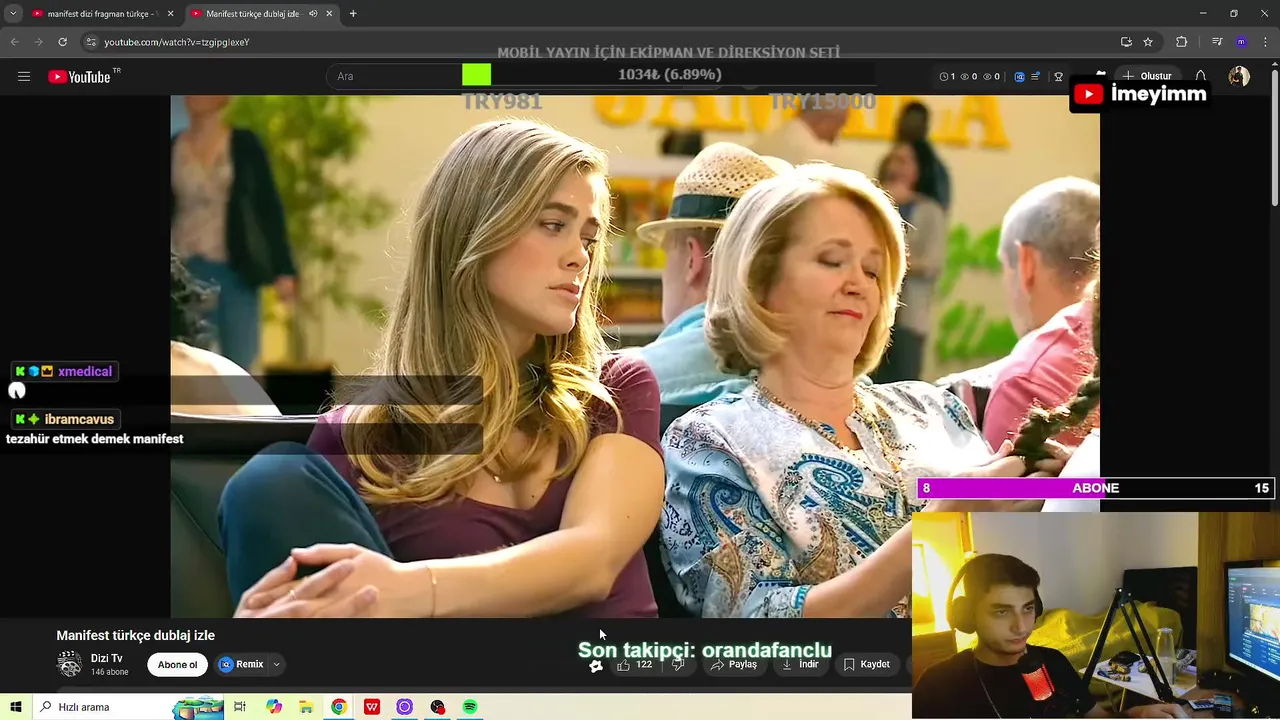Click the xmedical chat username
This screenshot has height=720, width=1280.
coord(85,371)
